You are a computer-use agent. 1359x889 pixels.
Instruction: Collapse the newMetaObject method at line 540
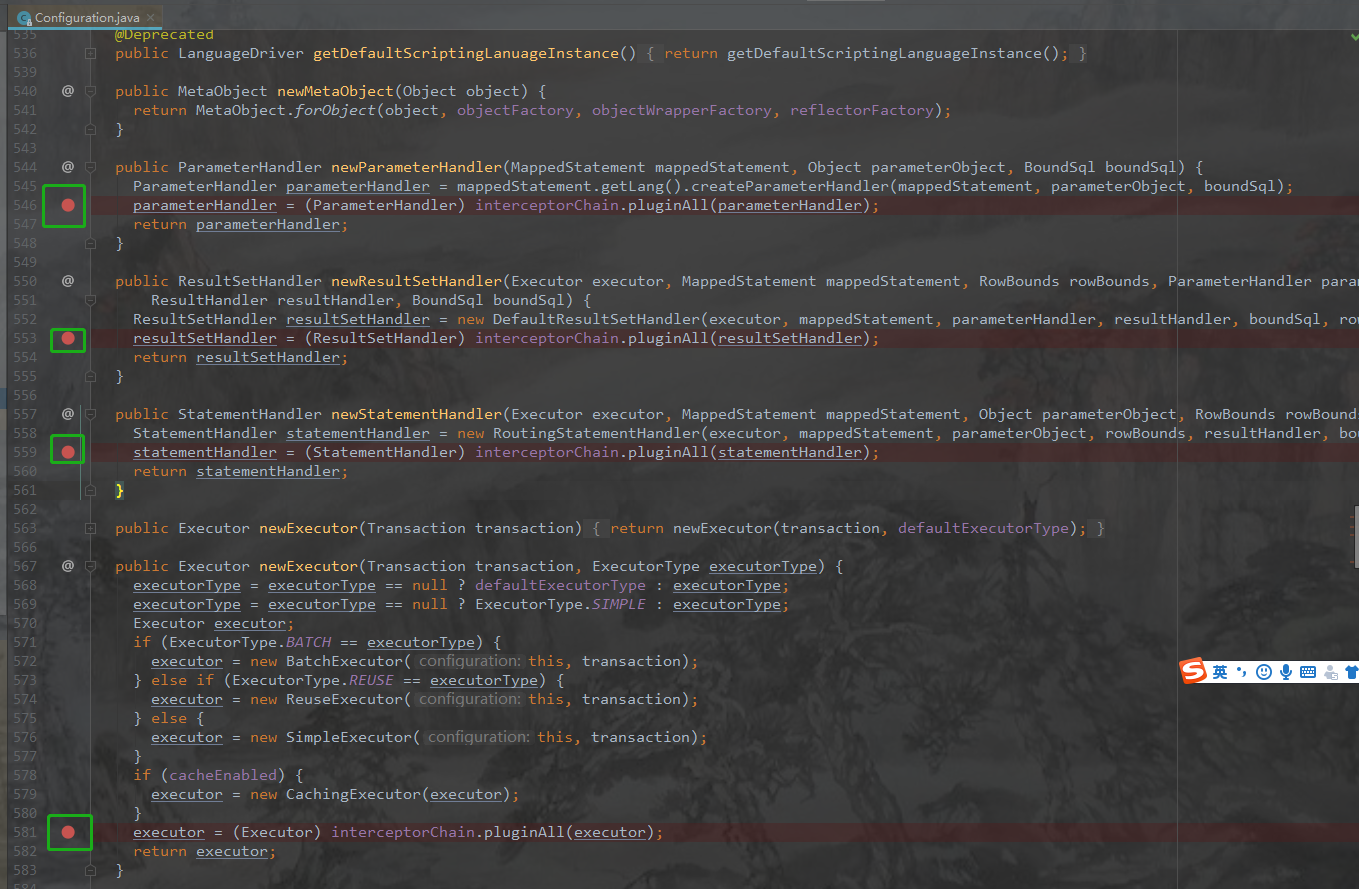(x=90, y=91)
